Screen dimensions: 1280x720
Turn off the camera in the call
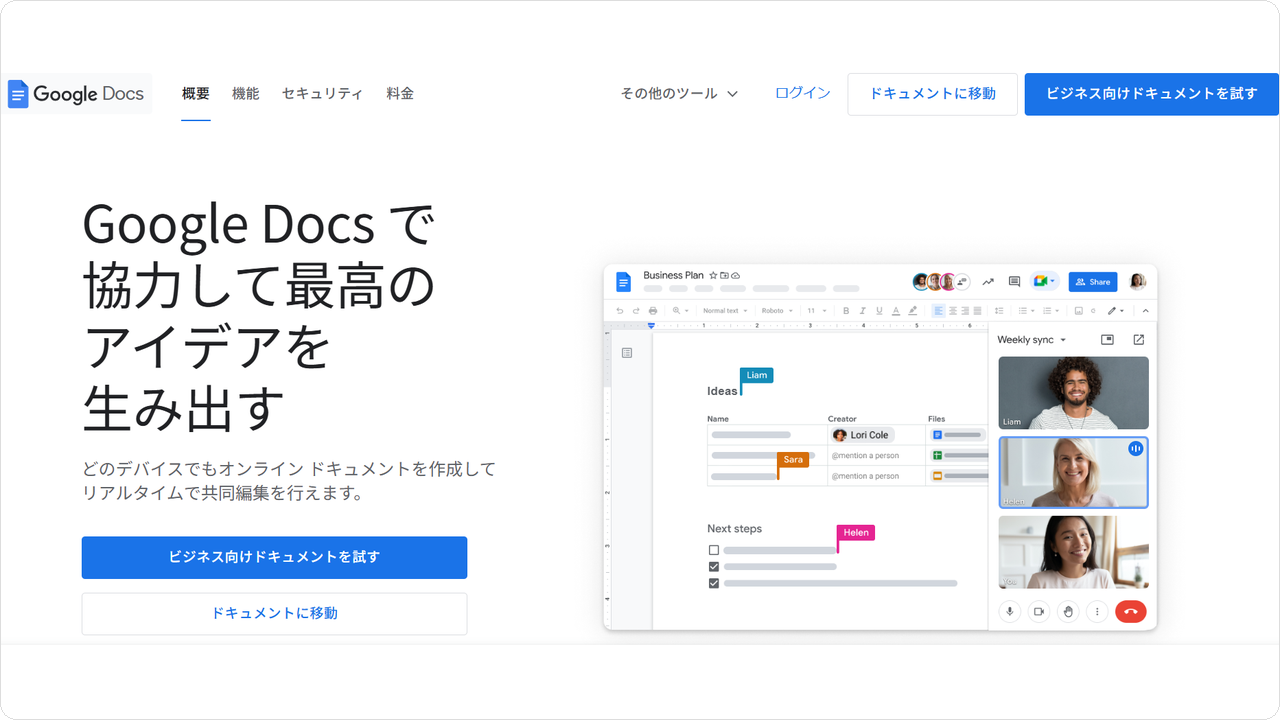tap(1039, 611)
